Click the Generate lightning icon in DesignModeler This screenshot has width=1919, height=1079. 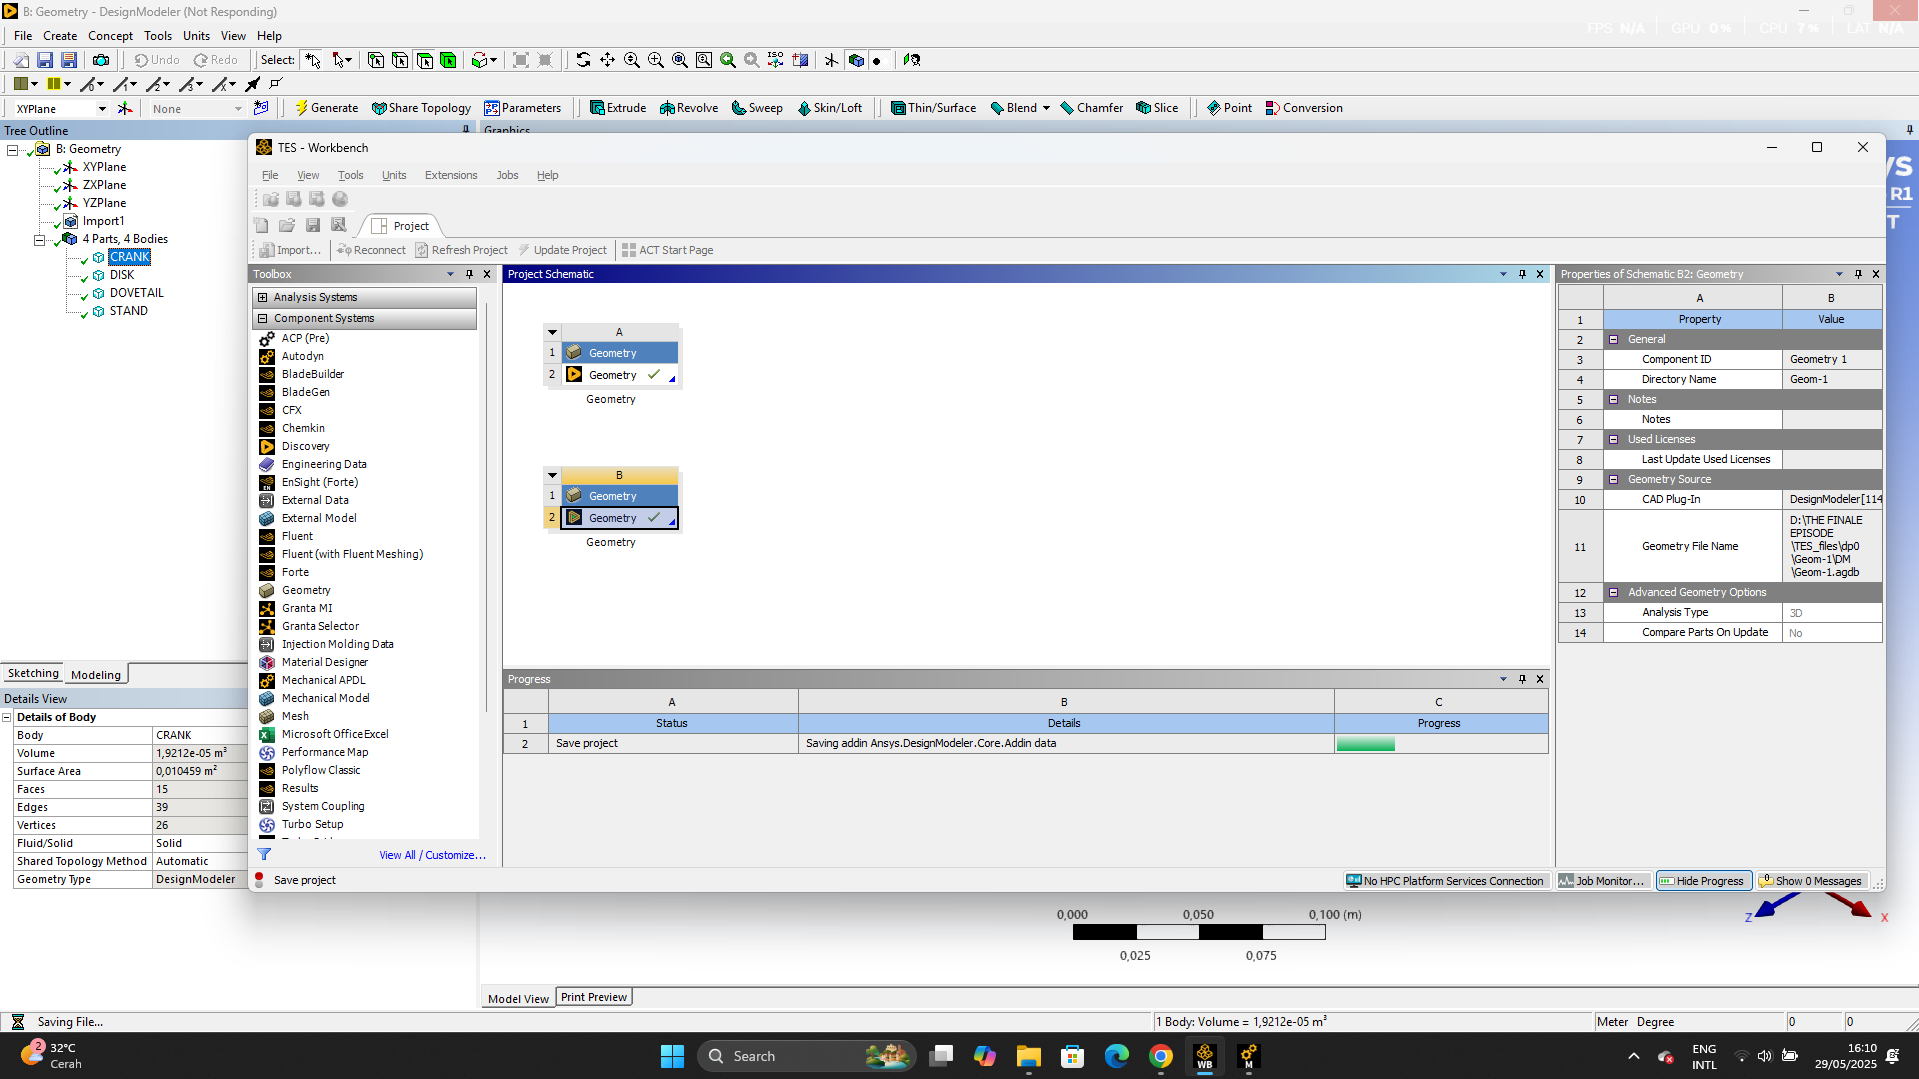coord(301,108)
